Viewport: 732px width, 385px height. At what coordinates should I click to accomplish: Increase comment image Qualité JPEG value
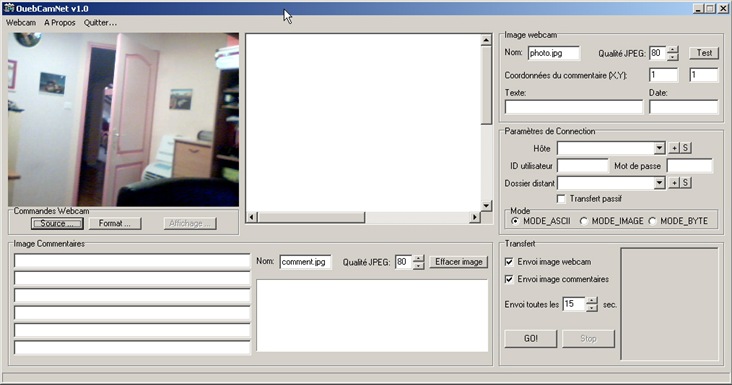pos(418,259)
